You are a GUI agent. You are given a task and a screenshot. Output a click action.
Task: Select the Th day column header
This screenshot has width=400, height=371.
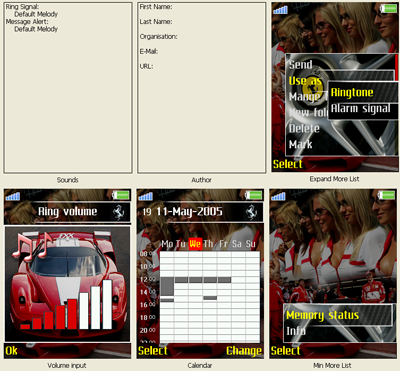208,244
